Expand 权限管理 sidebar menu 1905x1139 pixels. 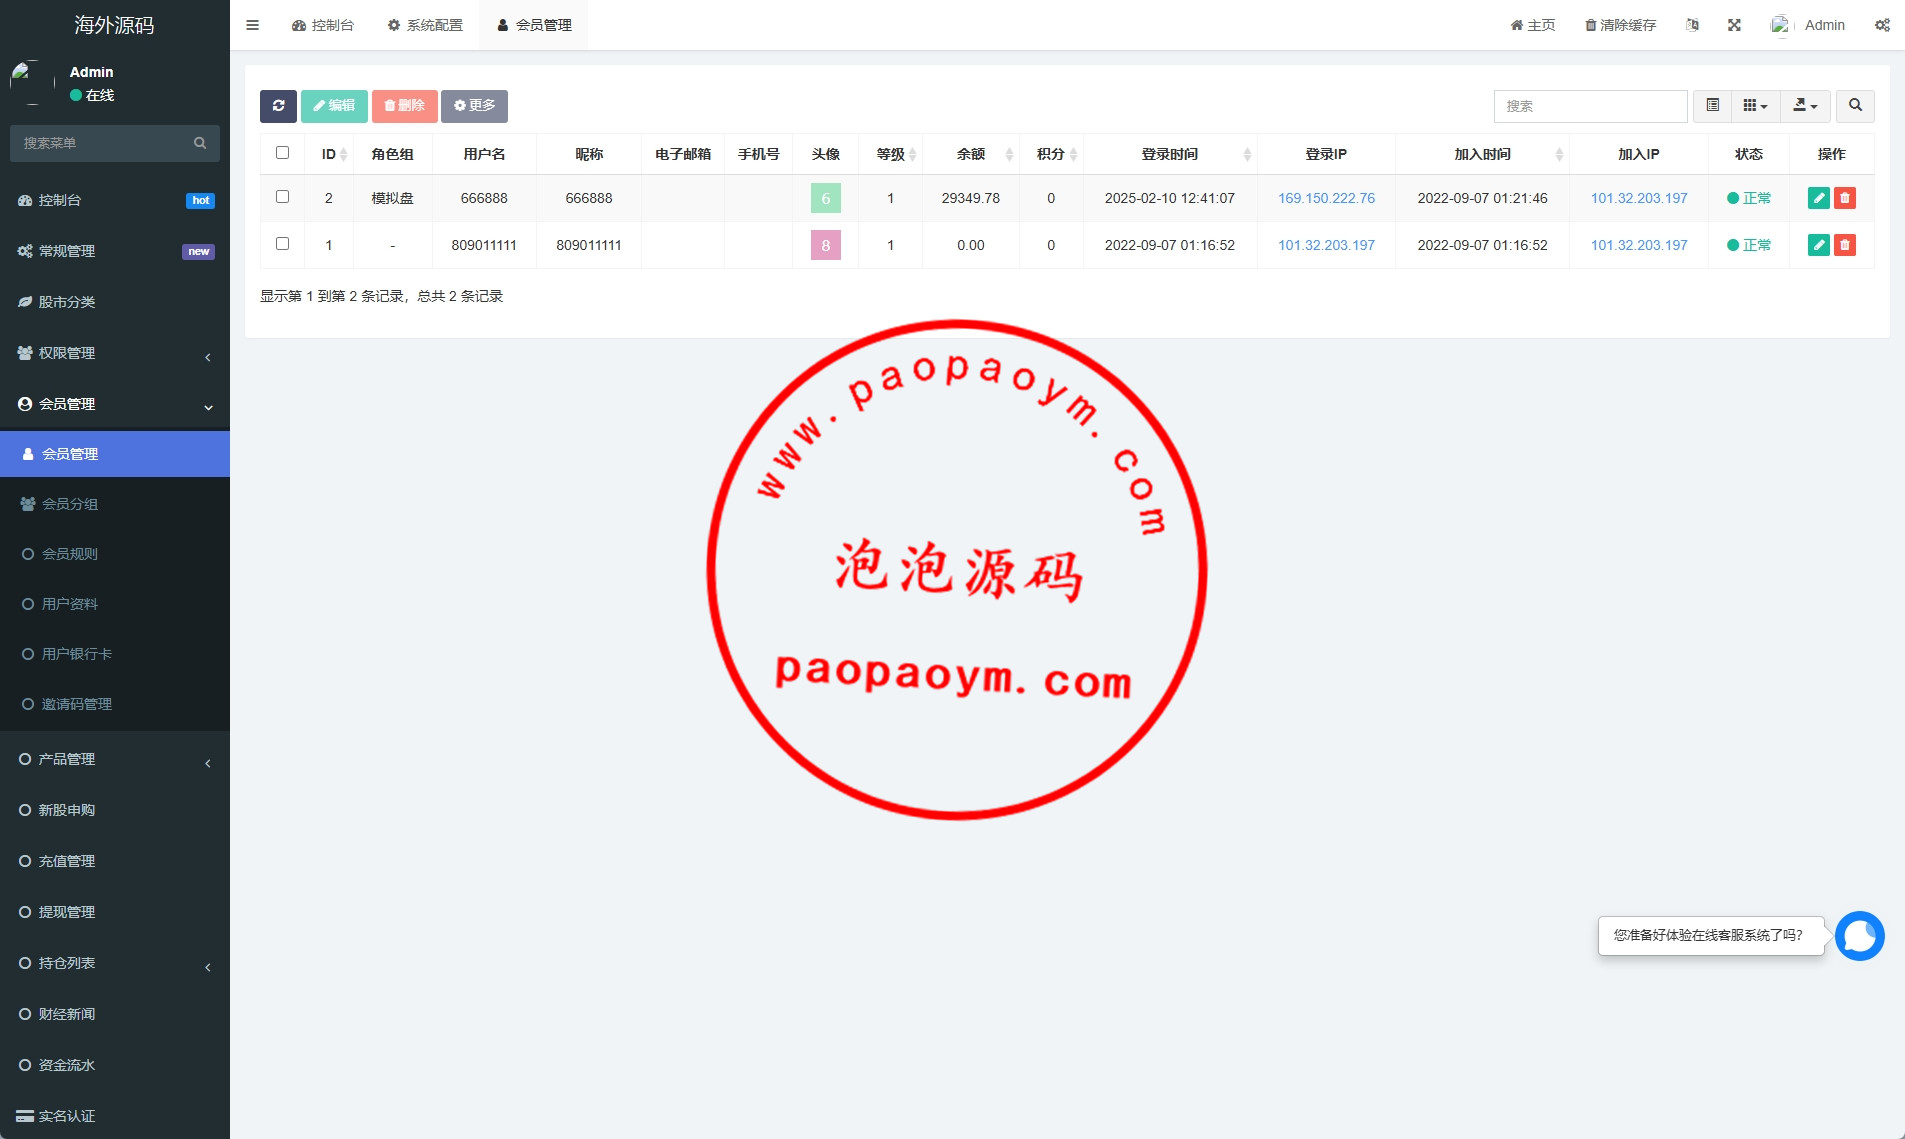(x=115, y=353)
